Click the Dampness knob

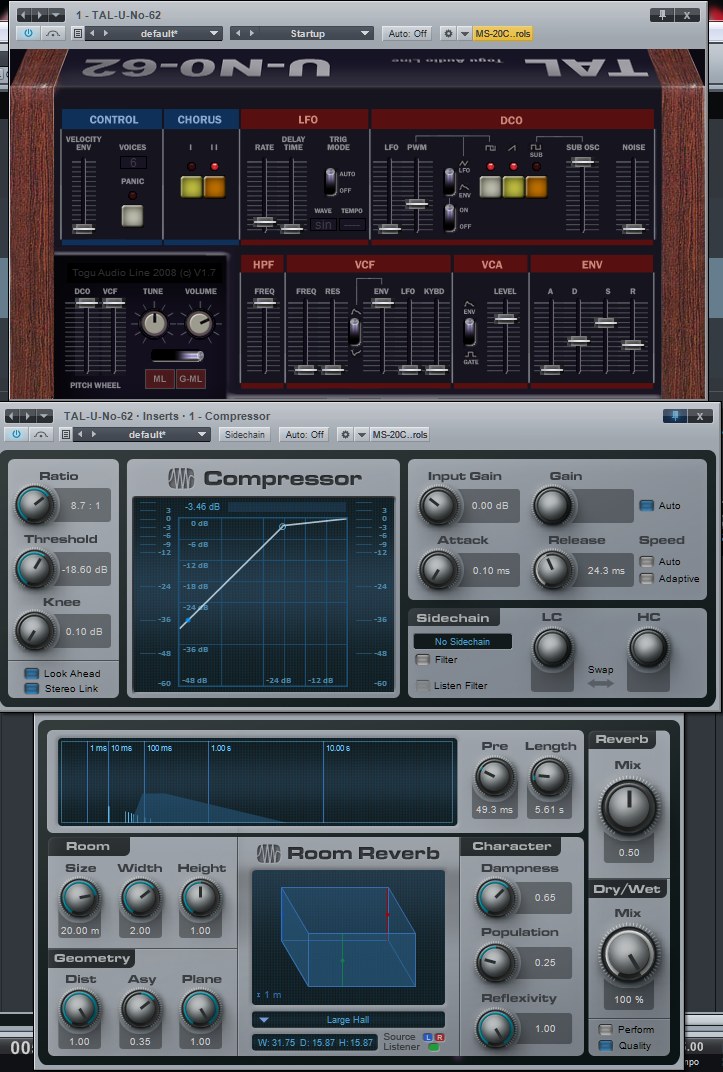(x=495, y=897)
